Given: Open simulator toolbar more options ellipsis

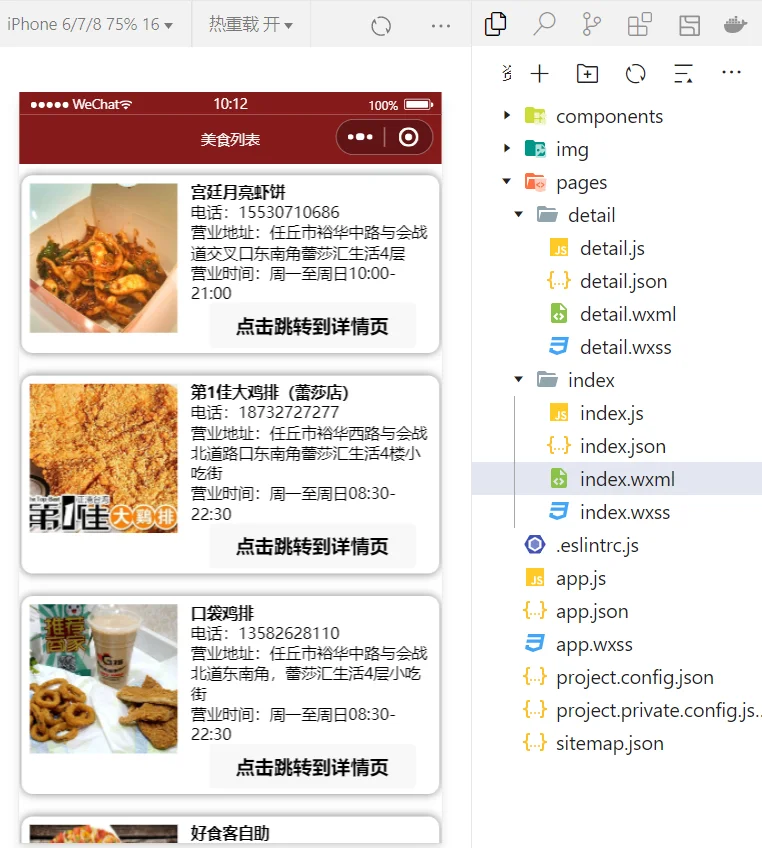Looking at the screenshot, I should point(441,25).
